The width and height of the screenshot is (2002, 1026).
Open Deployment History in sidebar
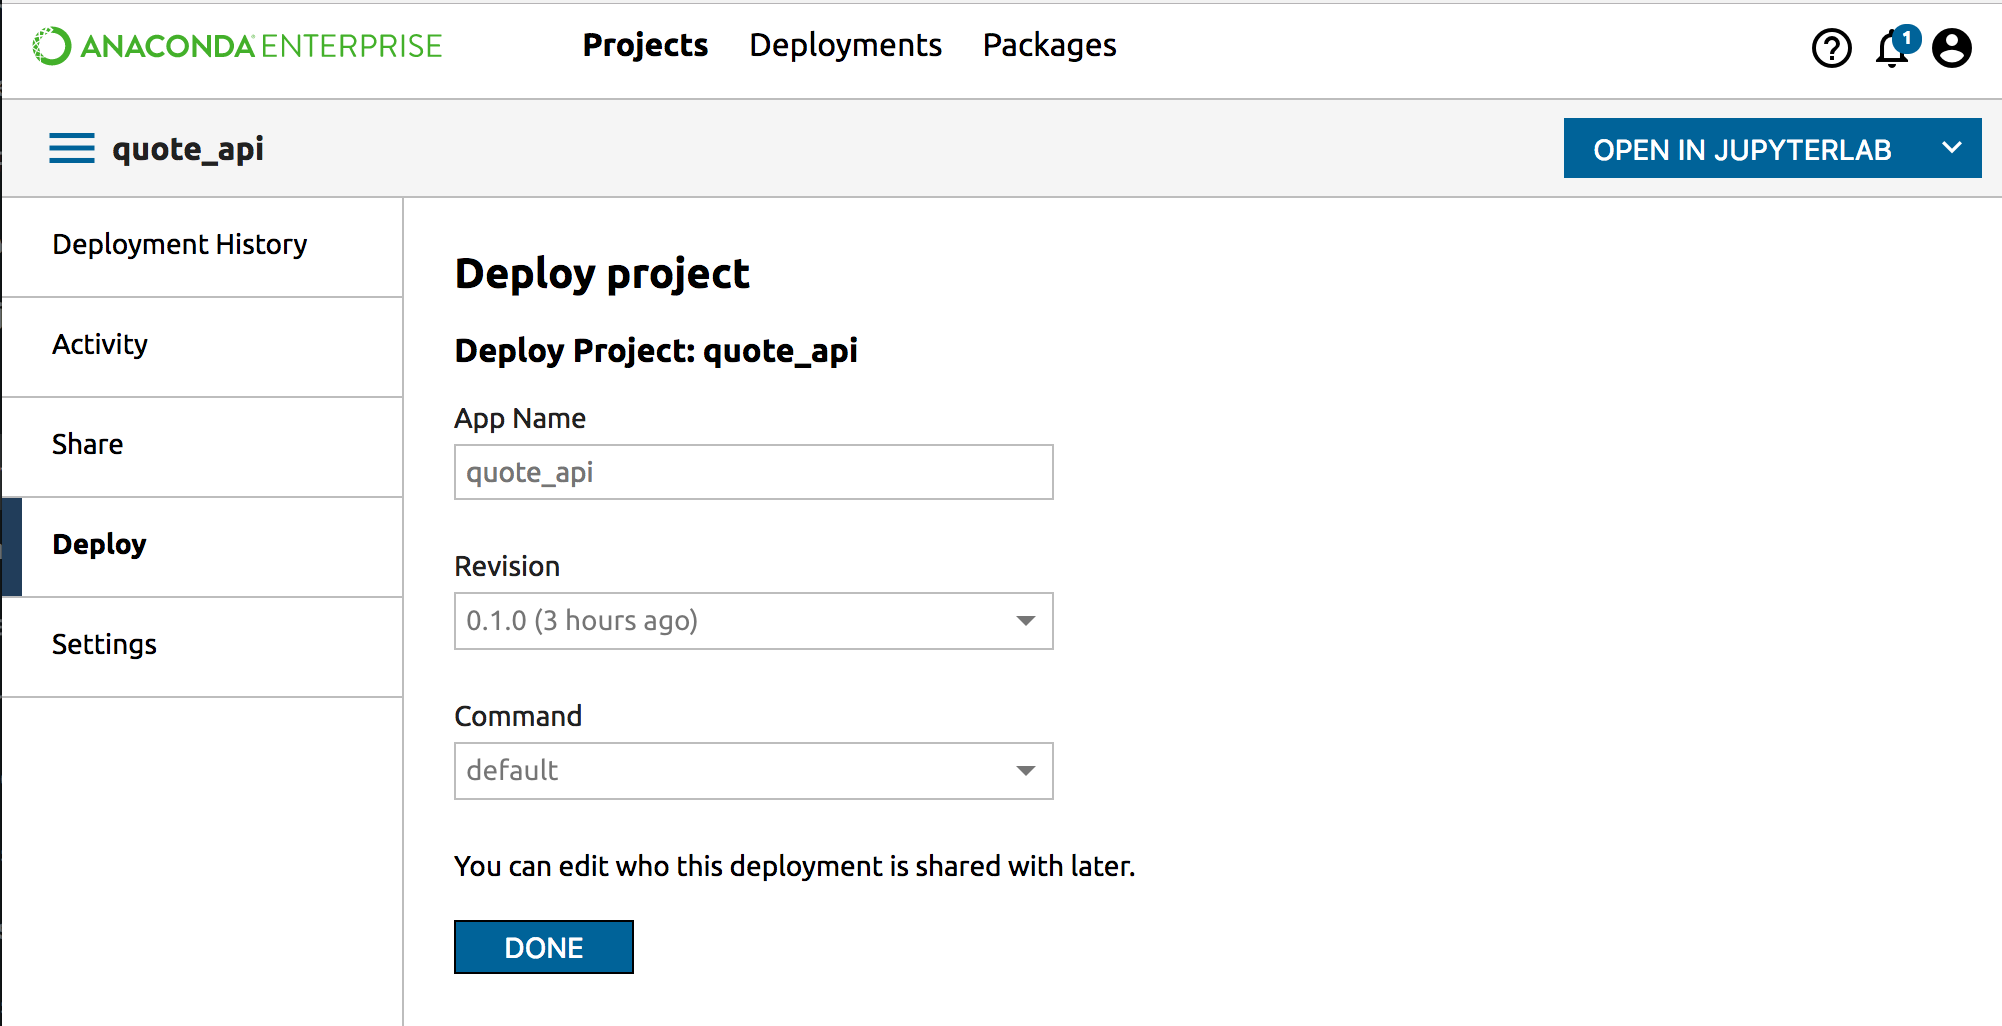180,245
